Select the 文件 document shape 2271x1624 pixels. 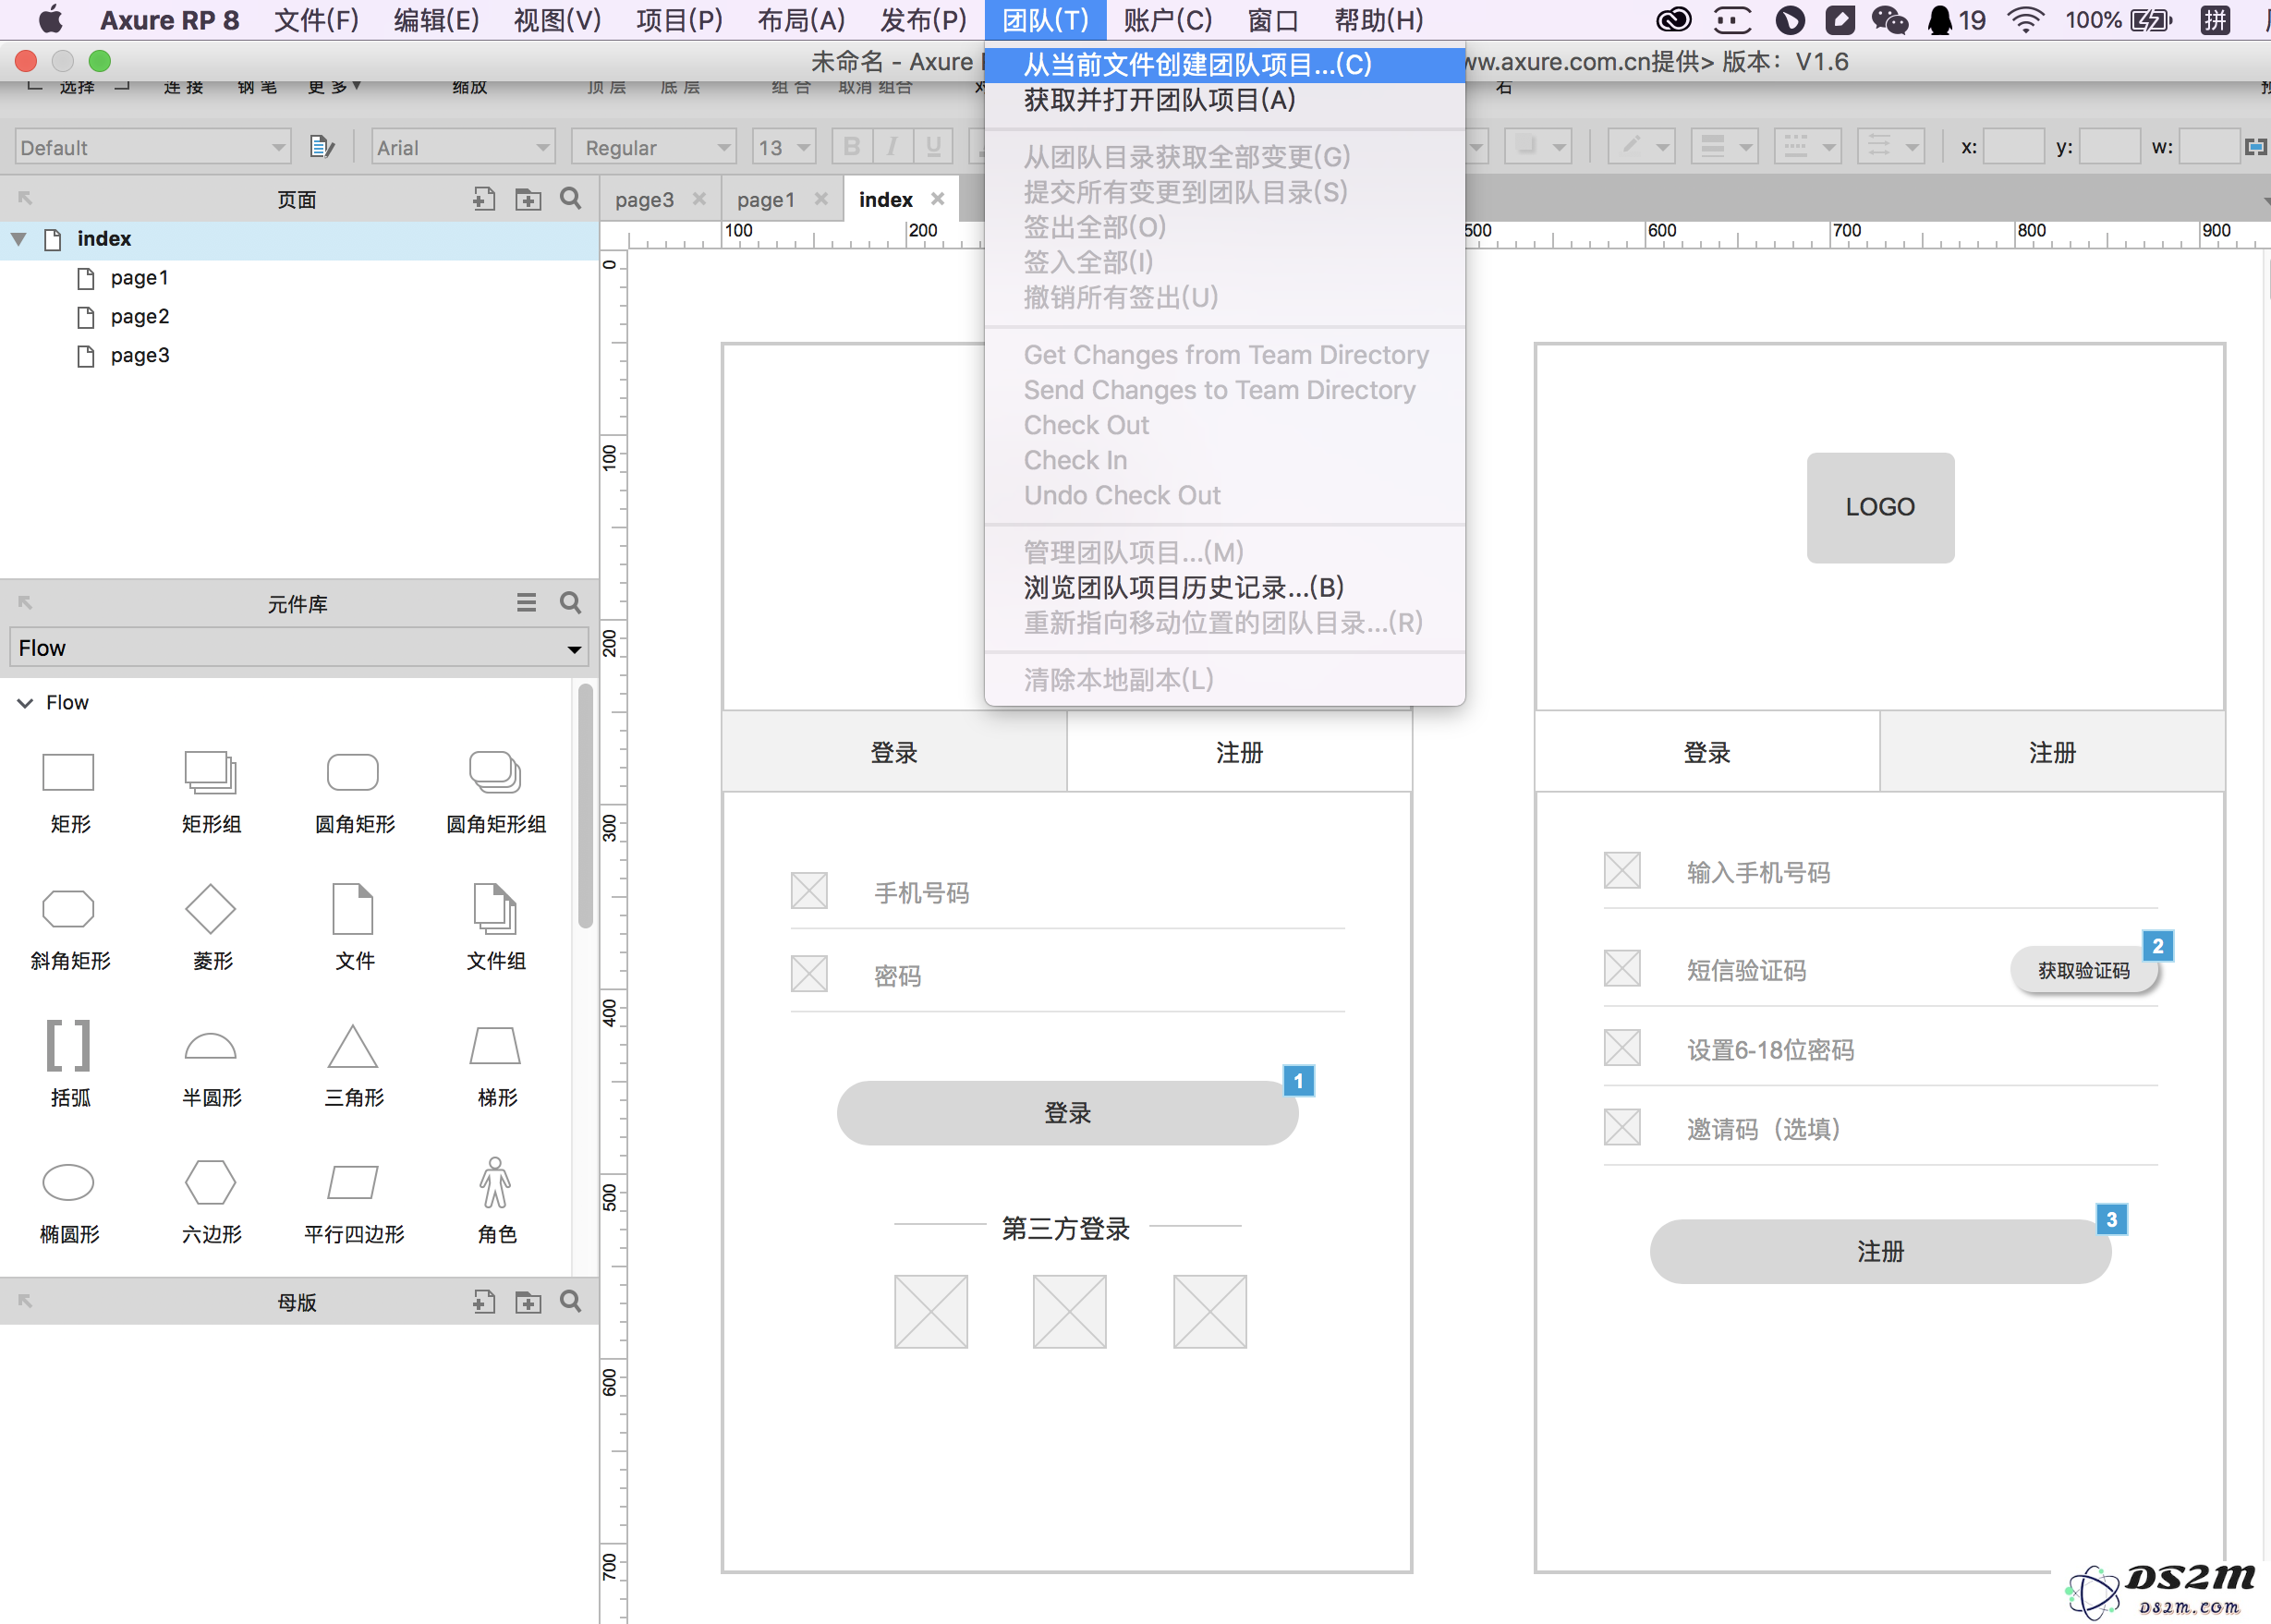(353, 909)
